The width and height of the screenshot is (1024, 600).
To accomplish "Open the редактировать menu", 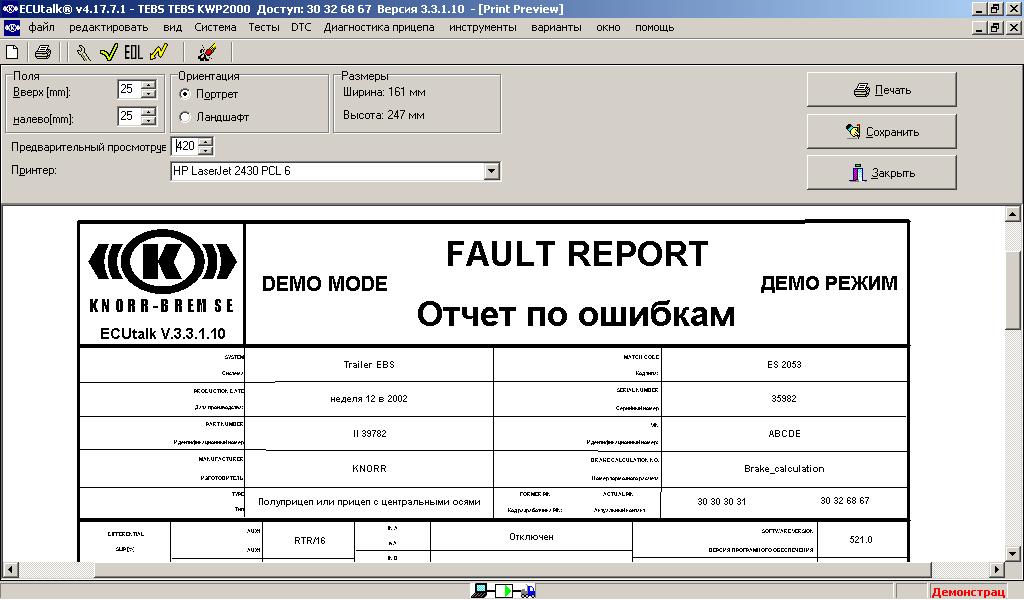I will coord(108,27).
